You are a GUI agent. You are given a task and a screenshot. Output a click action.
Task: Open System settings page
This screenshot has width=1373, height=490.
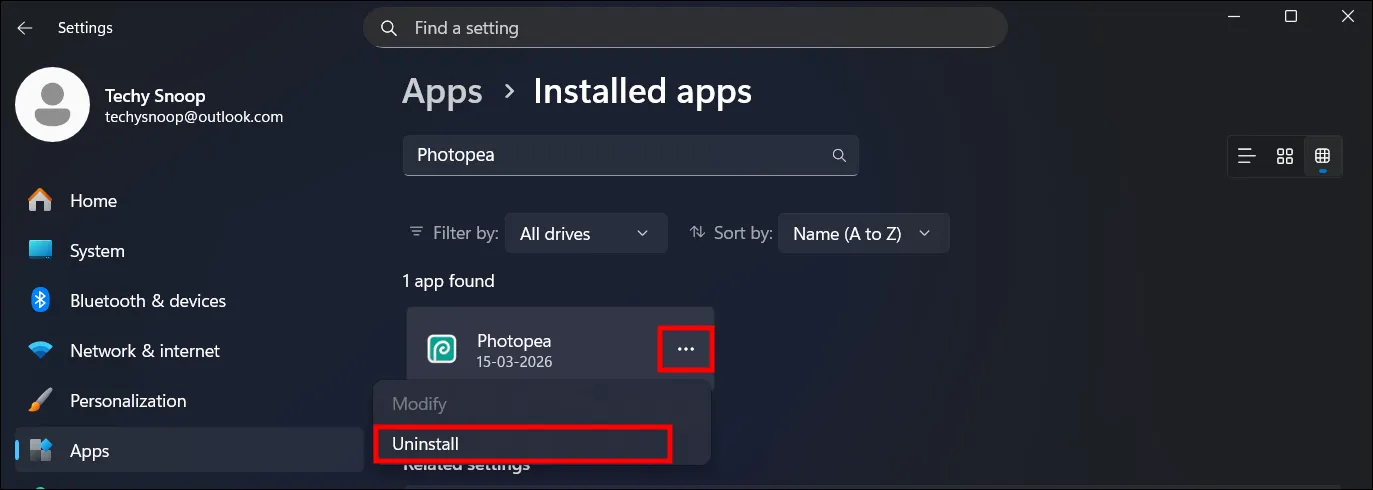190,251
